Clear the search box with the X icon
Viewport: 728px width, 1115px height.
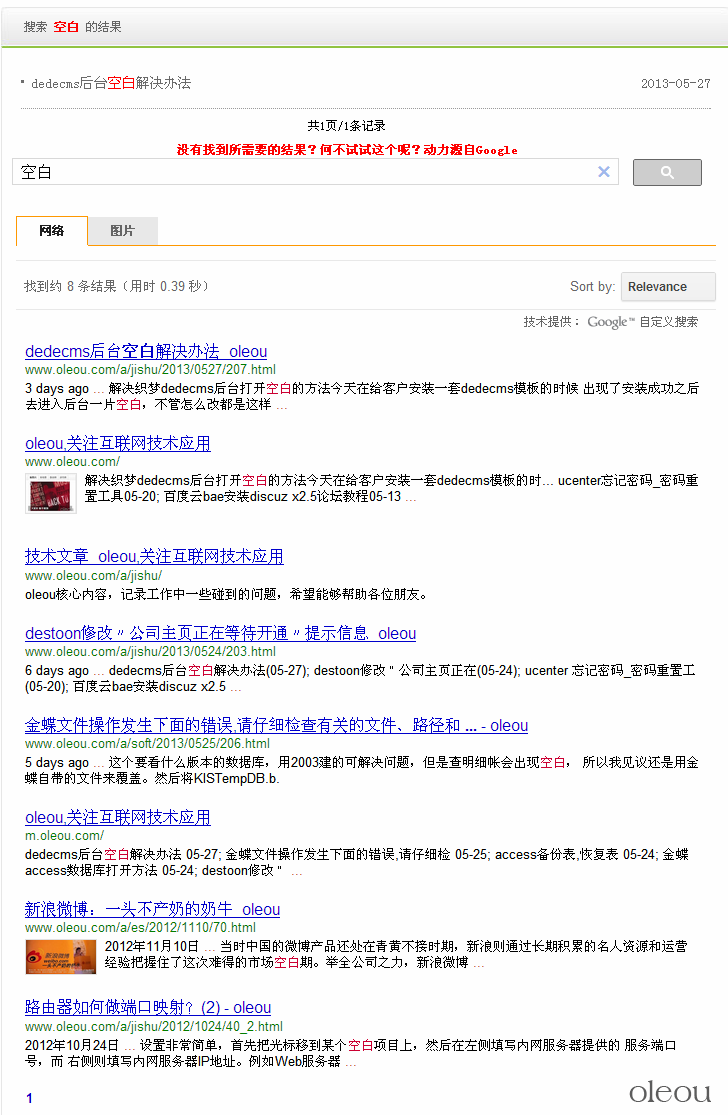click(x=604, y=171)
